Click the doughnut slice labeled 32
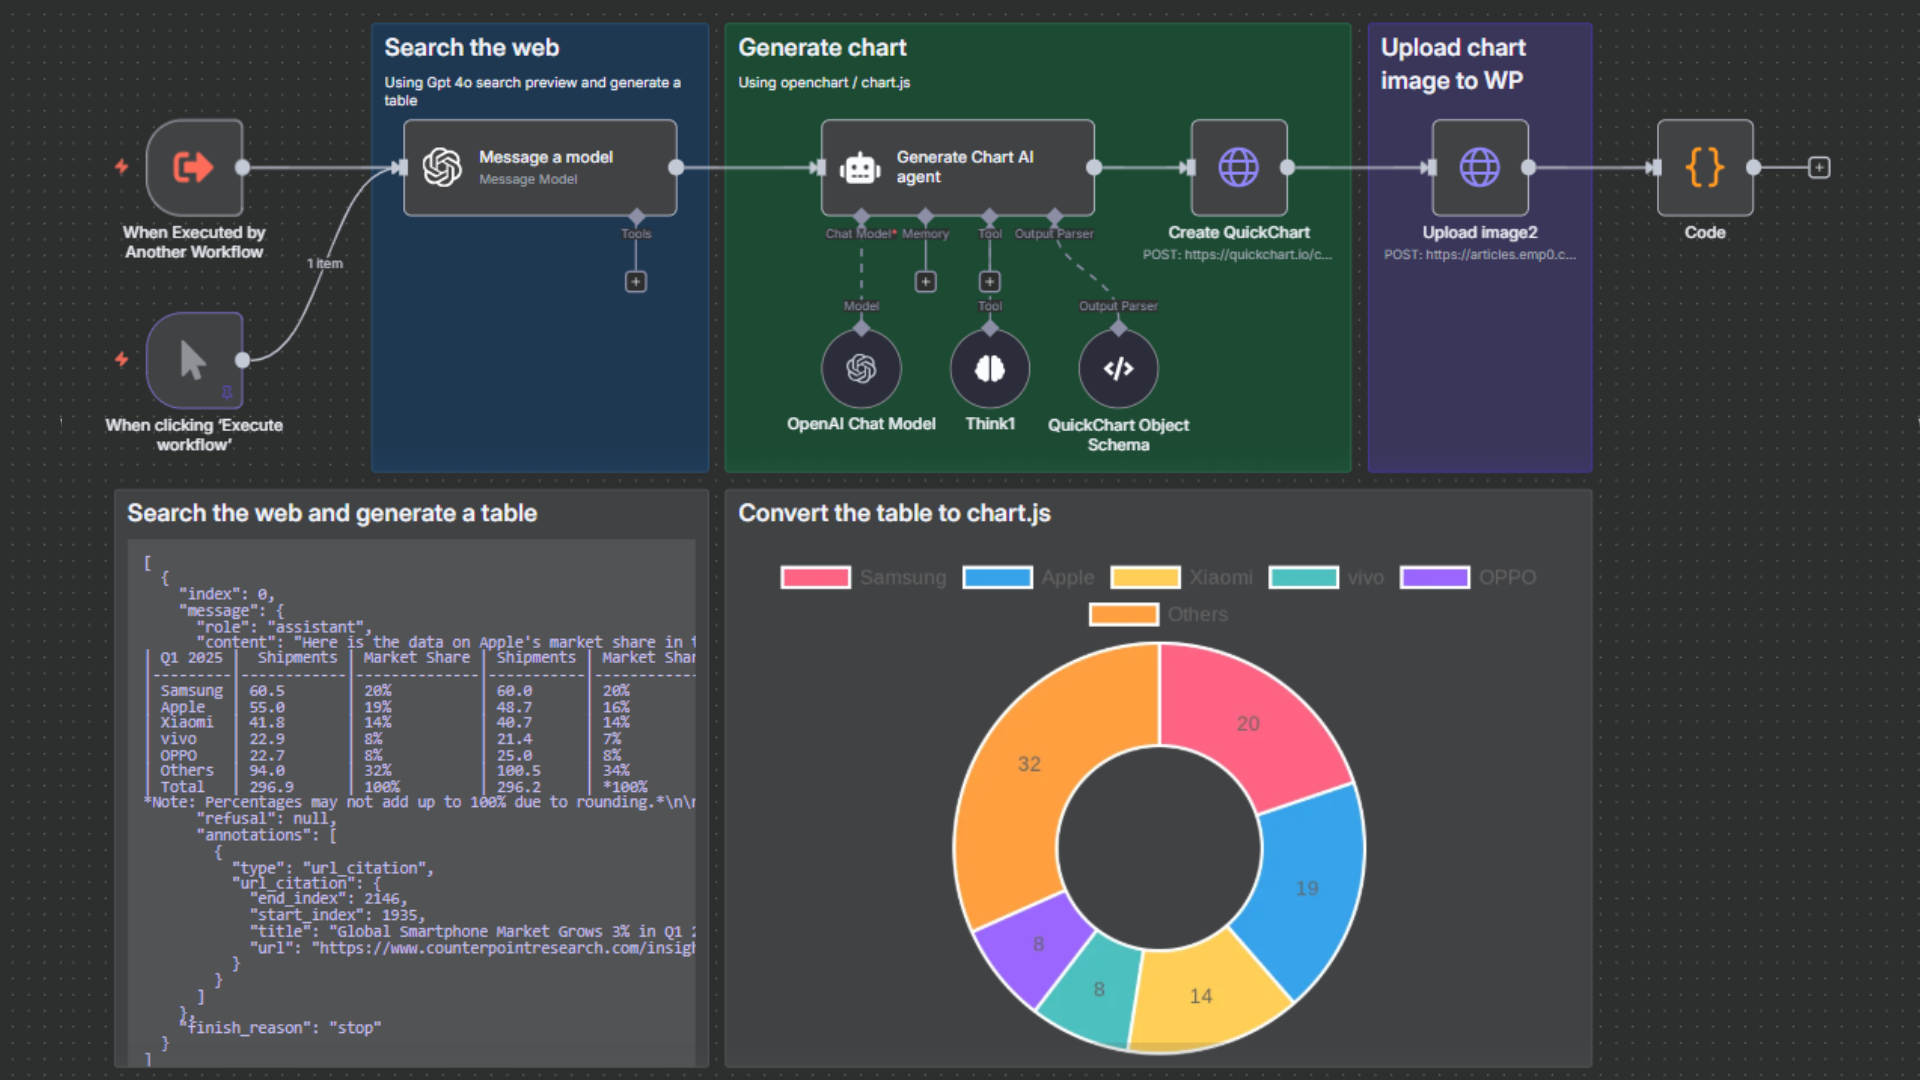Viewport: 1920px width, 1080px height. point(1029,764)
